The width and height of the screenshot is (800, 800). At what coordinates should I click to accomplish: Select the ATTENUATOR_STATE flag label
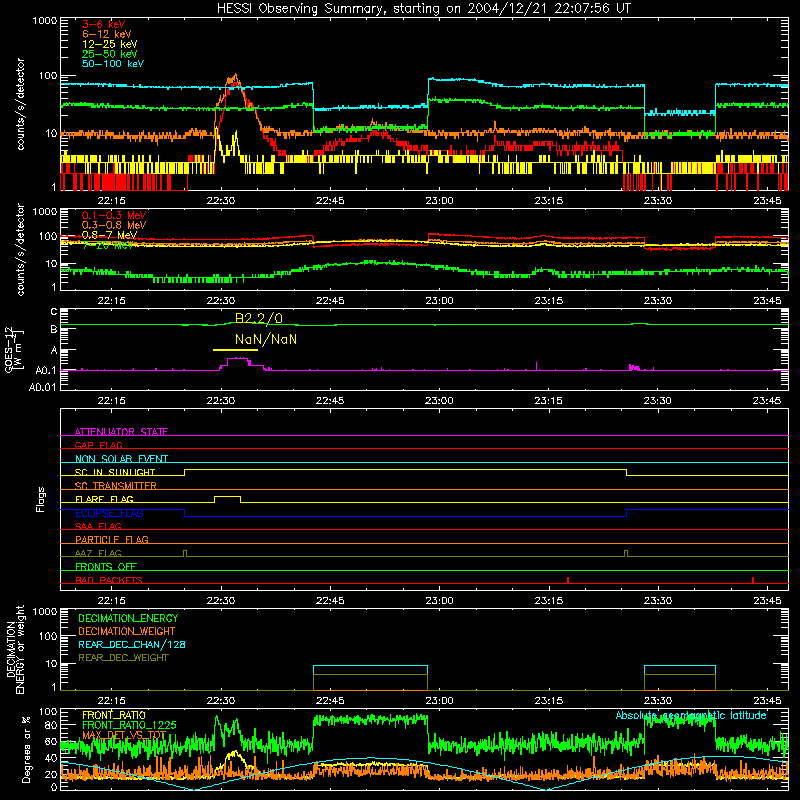[121, 432]
